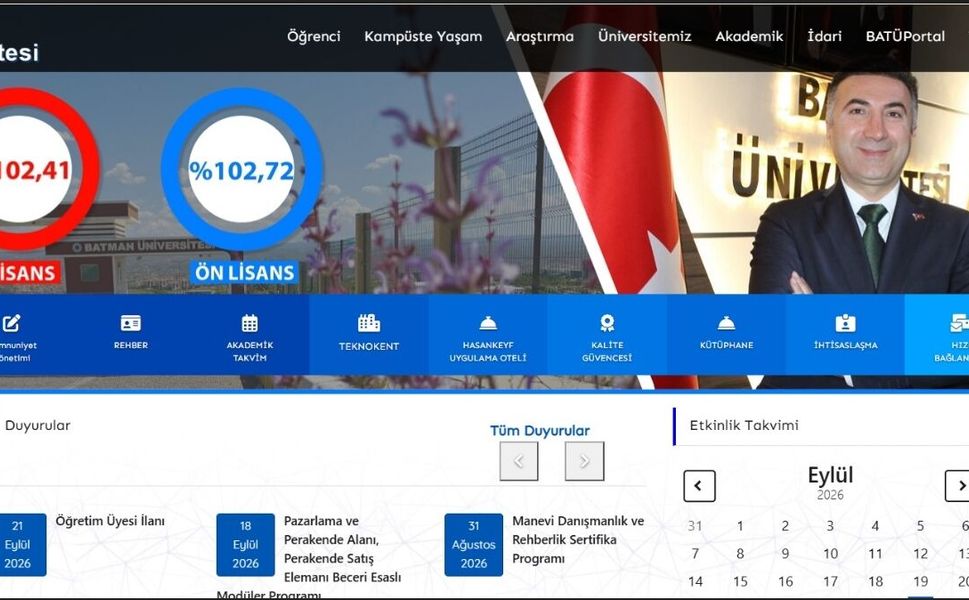Go to previous announcements with left arrow
969x600 pixels.
click(x=519, y=461)
